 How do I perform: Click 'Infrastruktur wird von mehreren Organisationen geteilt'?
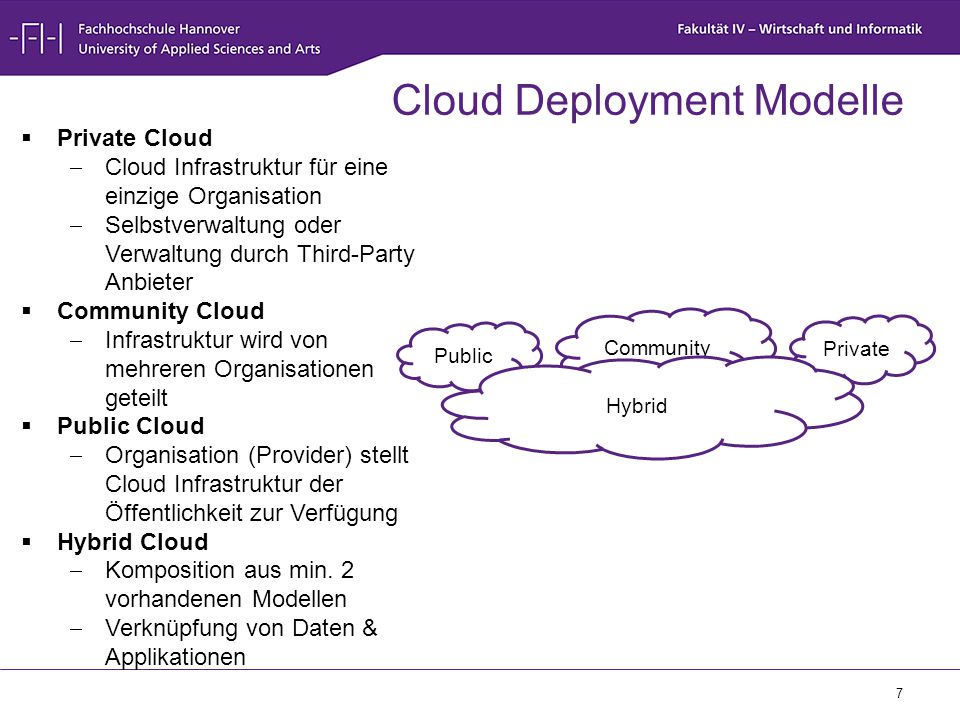point(239,369)
